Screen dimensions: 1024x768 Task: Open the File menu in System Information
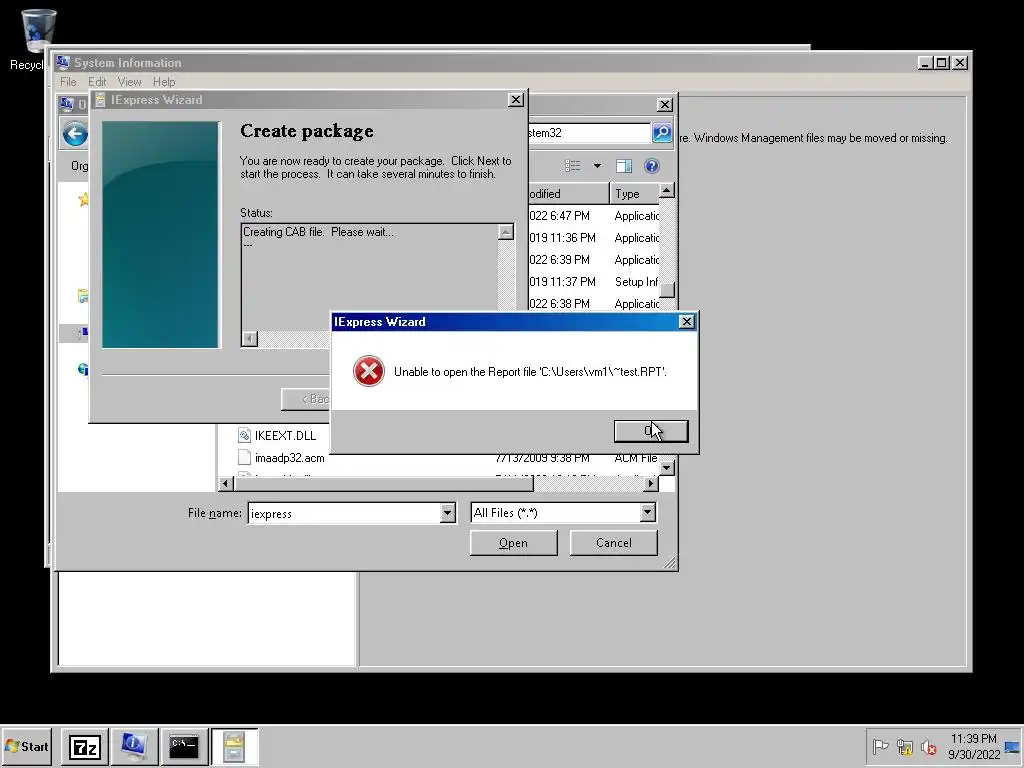click(68, 82)
